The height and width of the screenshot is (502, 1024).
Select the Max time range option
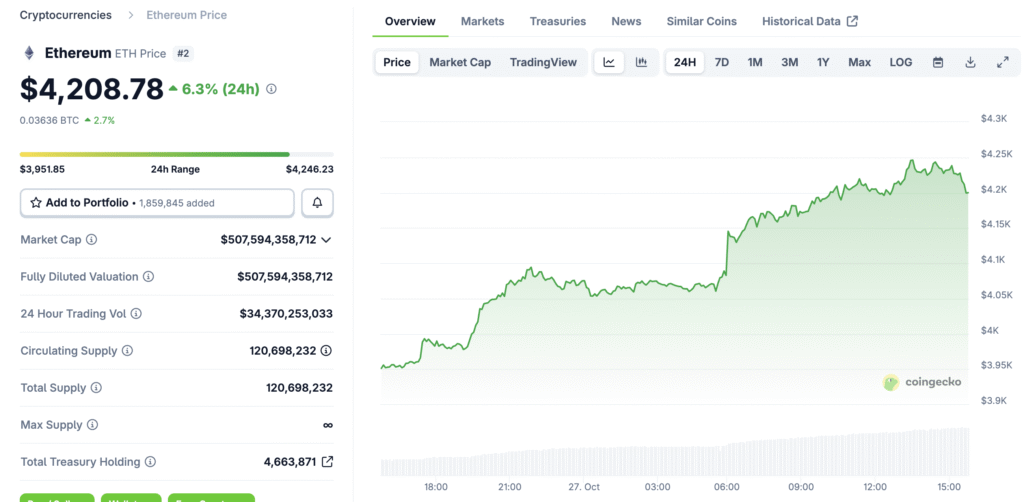tap(859, 62)
